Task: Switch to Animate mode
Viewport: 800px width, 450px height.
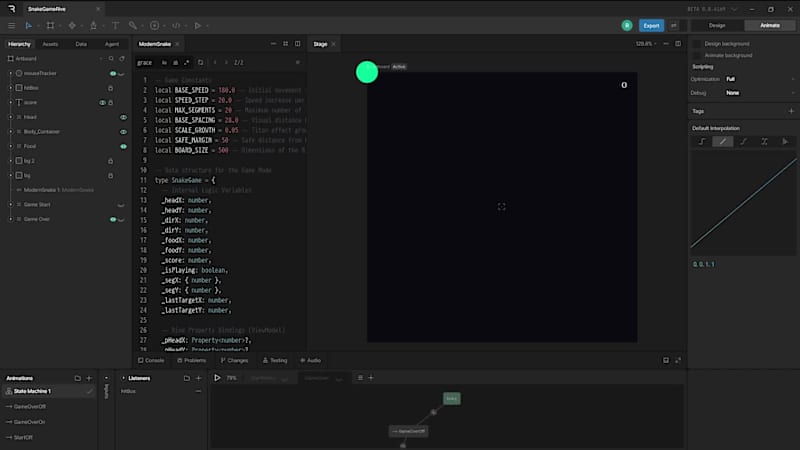Action: tap(770, 26)
